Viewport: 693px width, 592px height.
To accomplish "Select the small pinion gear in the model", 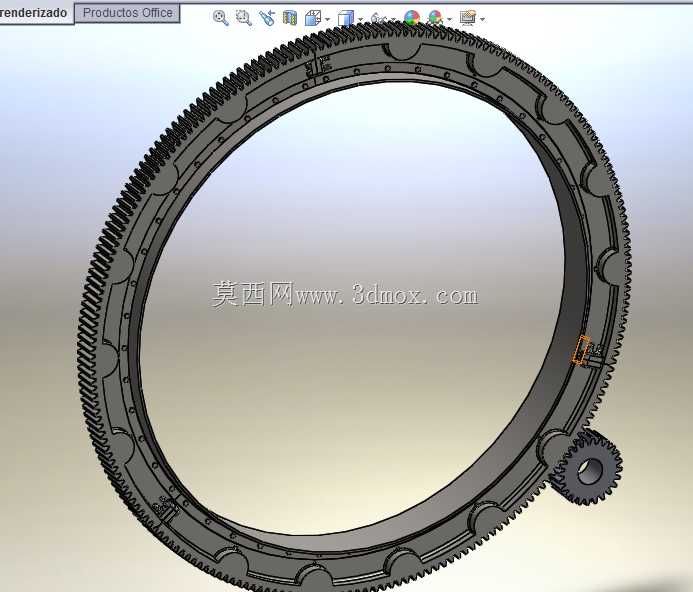I will click(588, 469).
